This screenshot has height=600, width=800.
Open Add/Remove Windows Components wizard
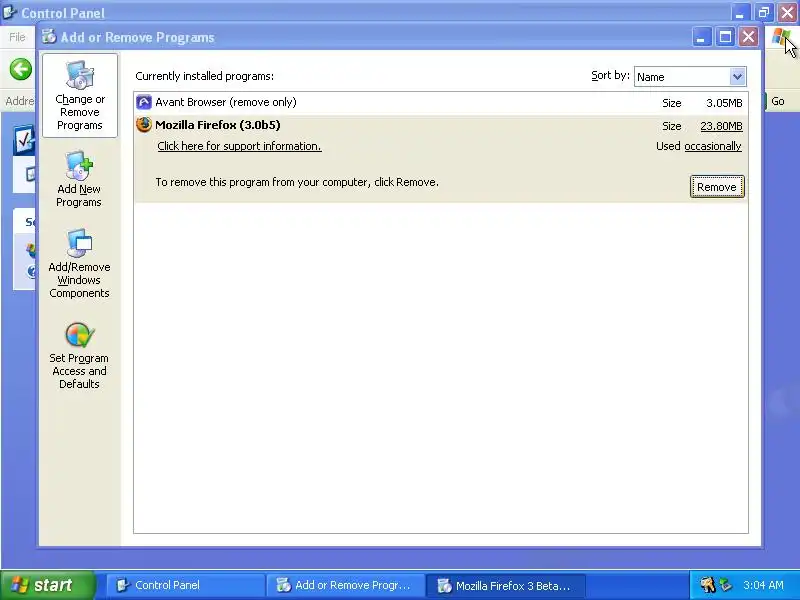79,263
